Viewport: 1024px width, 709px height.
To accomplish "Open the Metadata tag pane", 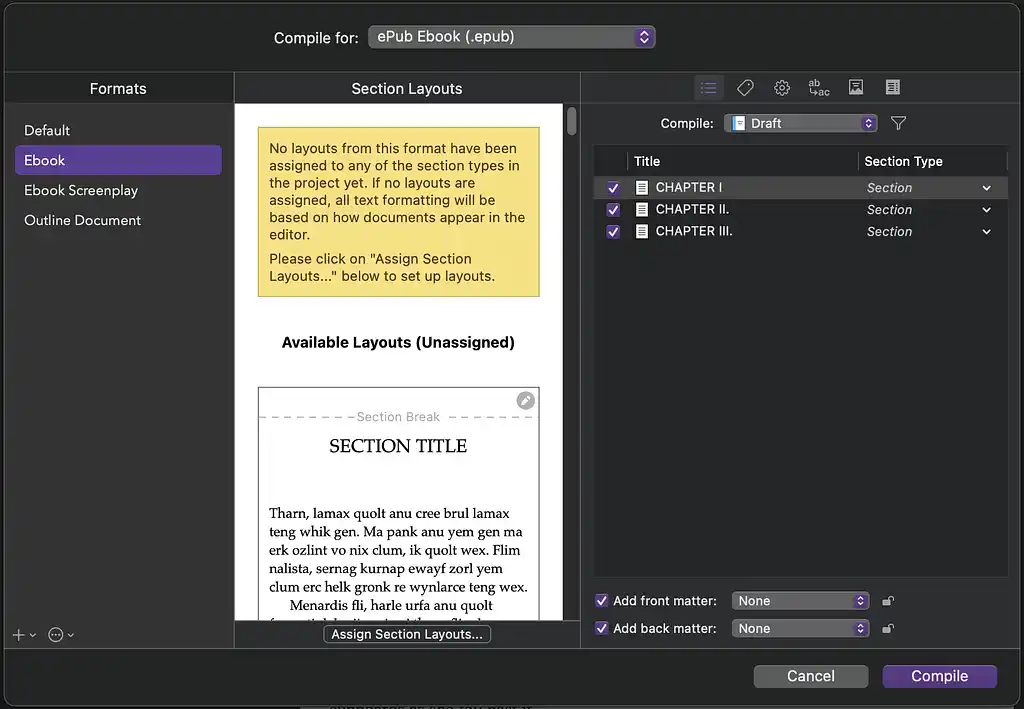I will click(745, 87).
